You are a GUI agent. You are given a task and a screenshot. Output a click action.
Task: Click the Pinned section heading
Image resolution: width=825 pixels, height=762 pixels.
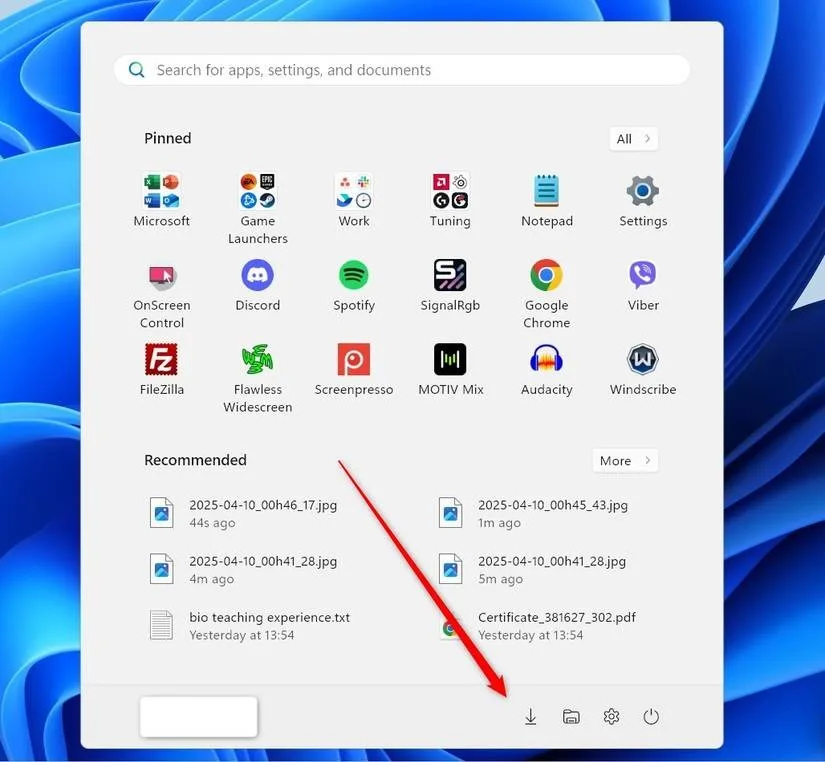(x=168, y=138)
